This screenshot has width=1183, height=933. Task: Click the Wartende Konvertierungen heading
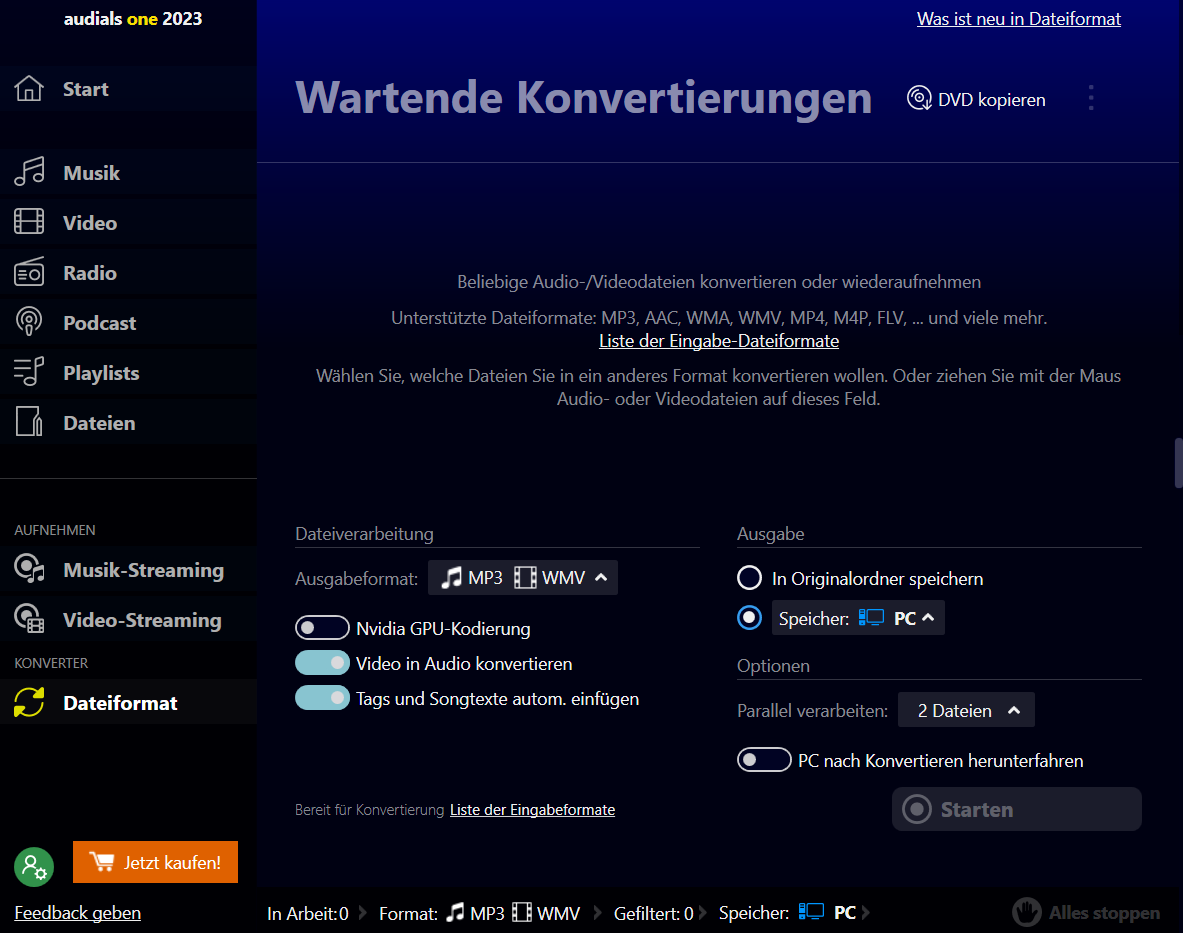(583, 97)
